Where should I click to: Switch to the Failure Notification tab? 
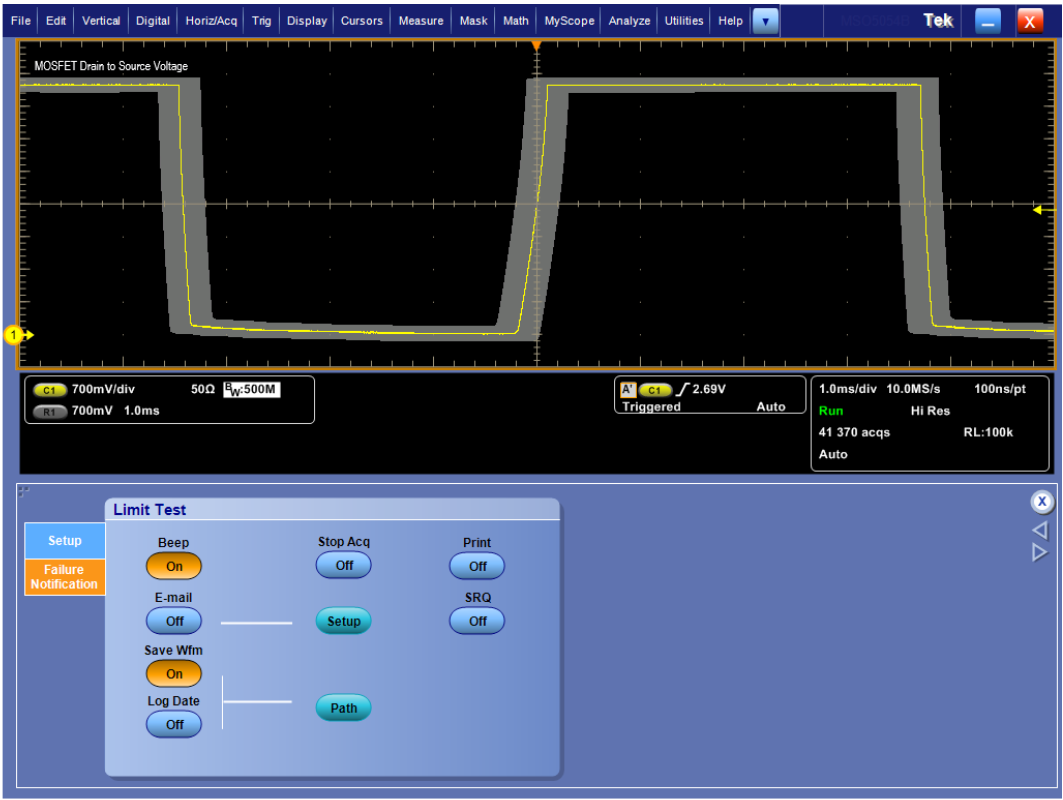64,577
